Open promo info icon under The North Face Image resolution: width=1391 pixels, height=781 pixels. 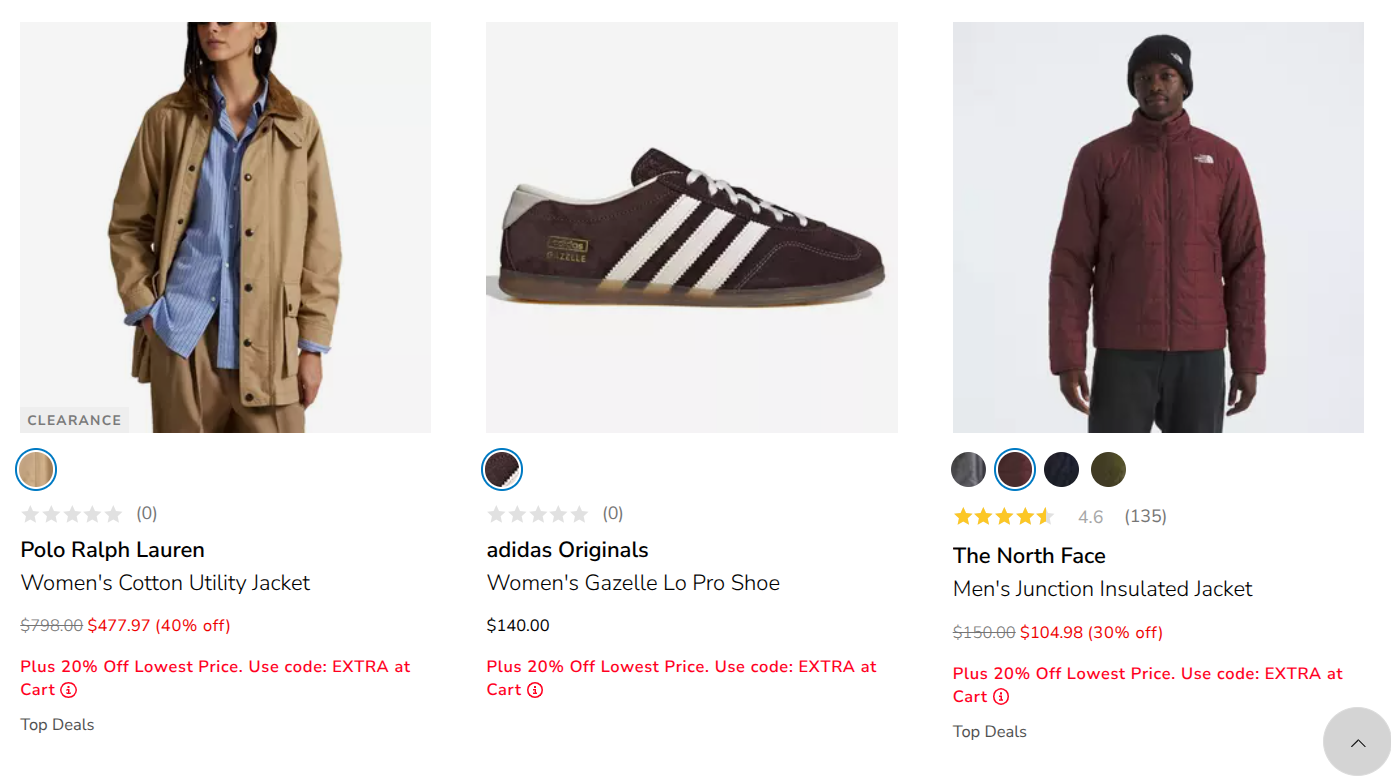click(1001, 697)
